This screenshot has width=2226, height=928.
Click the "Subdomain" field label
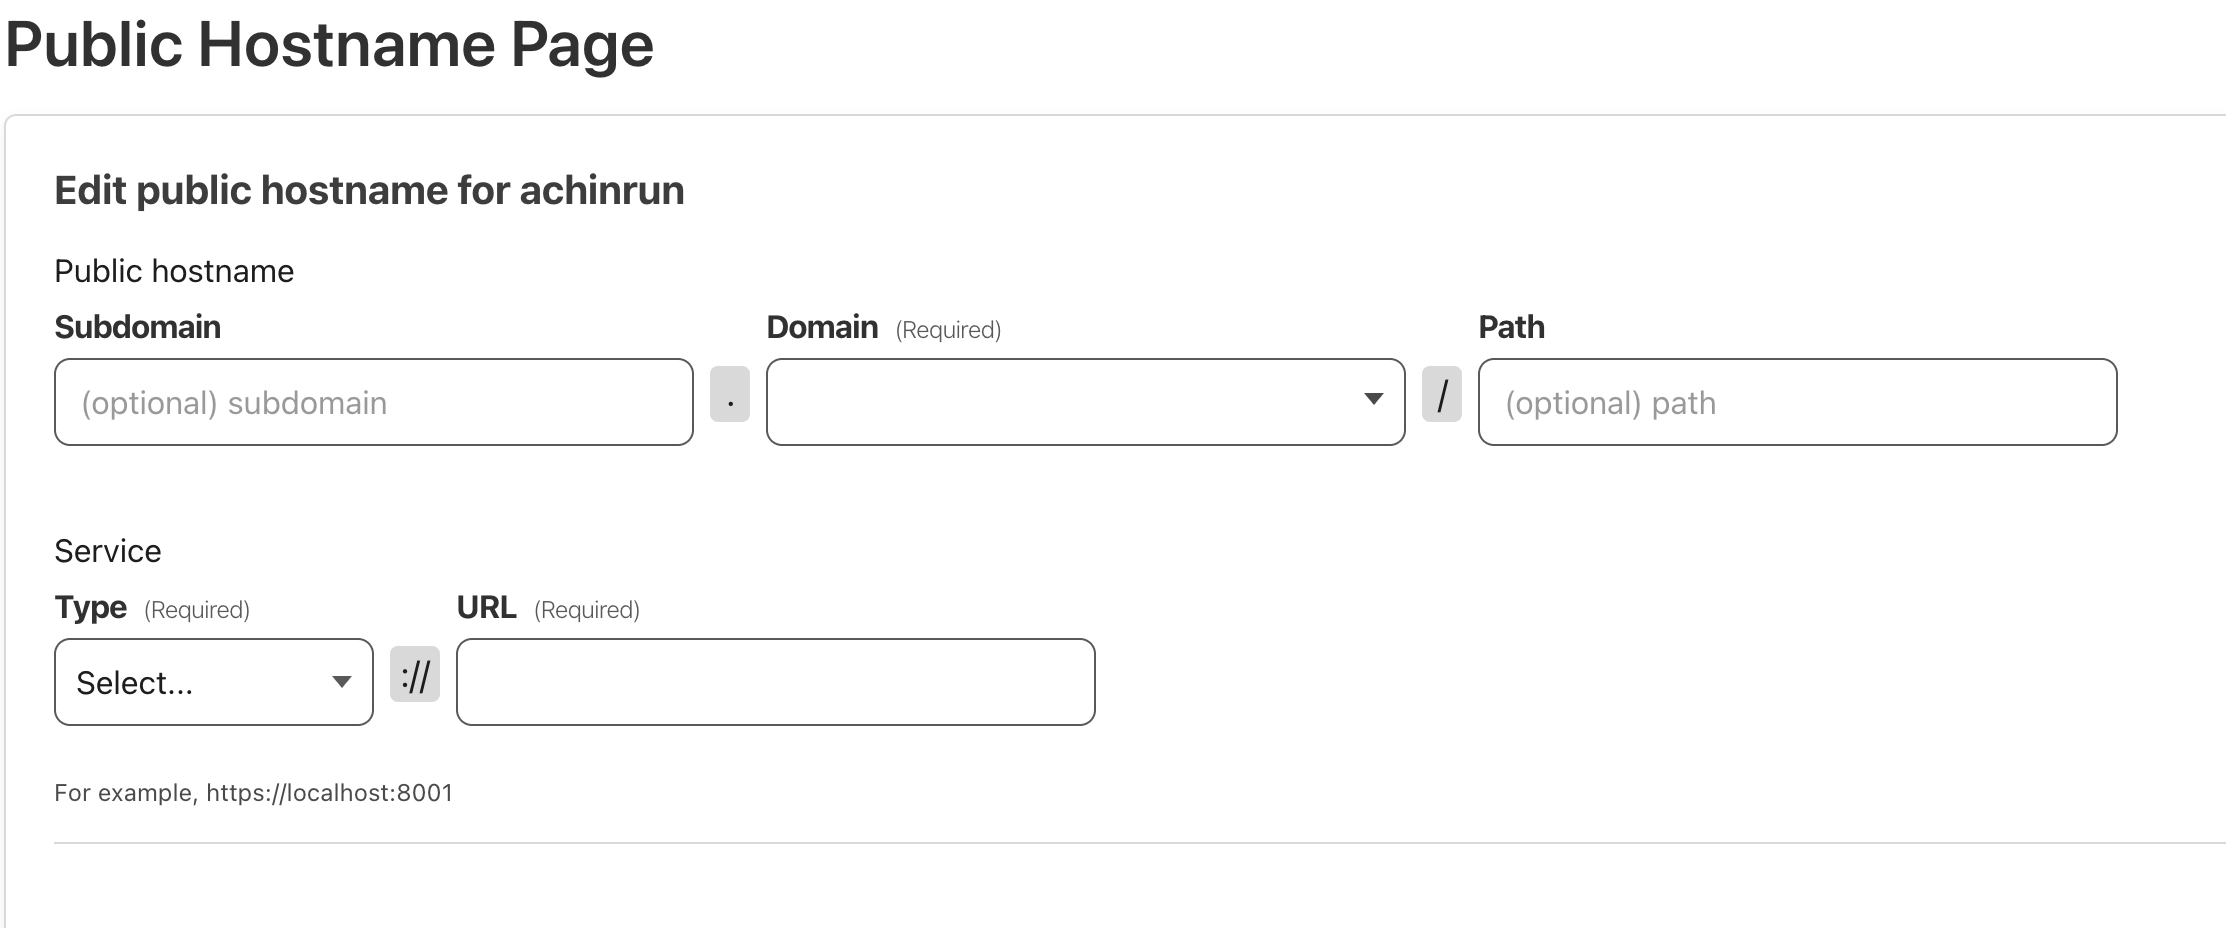137,327
